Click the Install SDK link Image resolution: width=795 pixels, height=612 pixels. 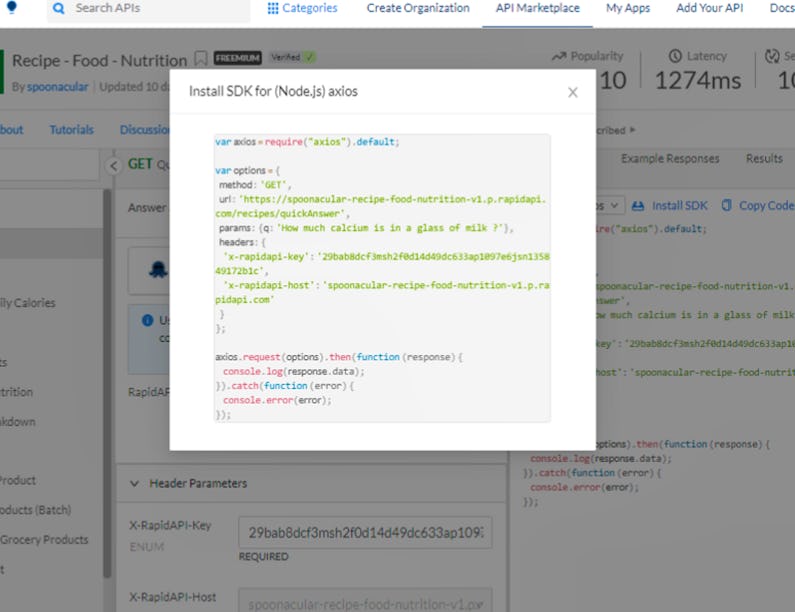point(679,205)
